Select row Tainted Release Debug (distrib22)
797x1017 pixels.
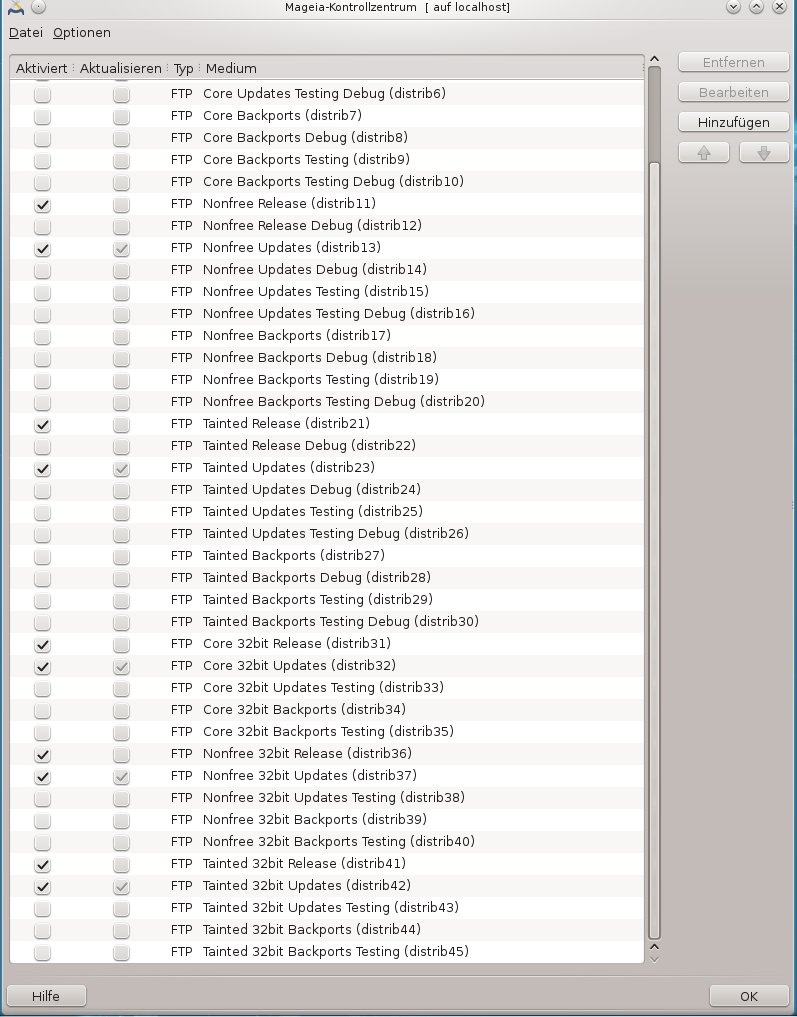click(327, 446)
